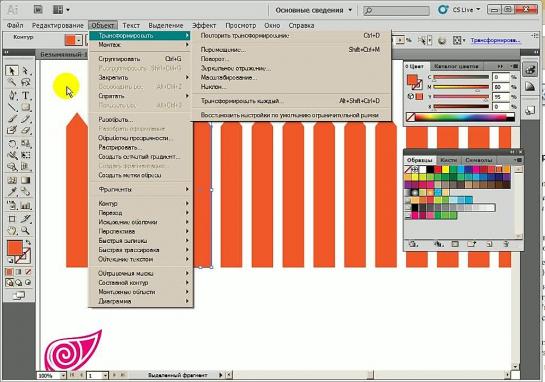Click the fill color box in toolbox
The width and height of the screenshot is (545, 382).
pos(15,247)
